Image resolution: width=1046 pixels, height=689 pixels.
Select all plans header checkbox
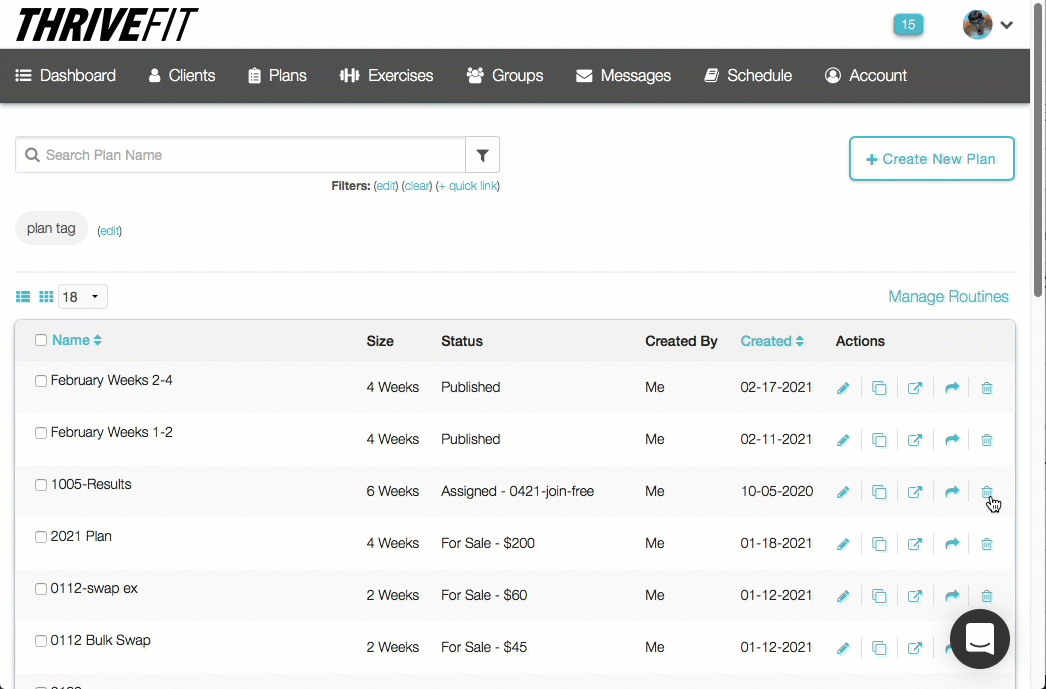[x=41, y=340]
